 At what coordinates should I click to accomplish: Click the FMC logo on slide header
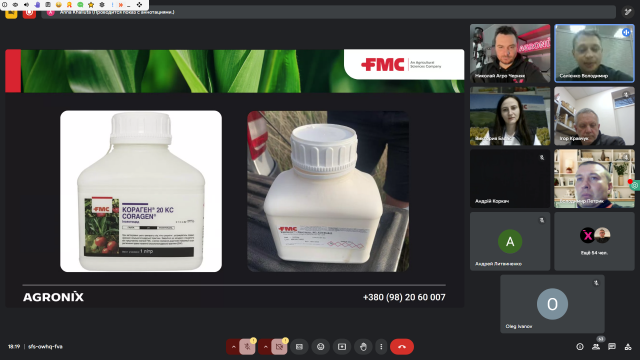[x=383, y=64]
